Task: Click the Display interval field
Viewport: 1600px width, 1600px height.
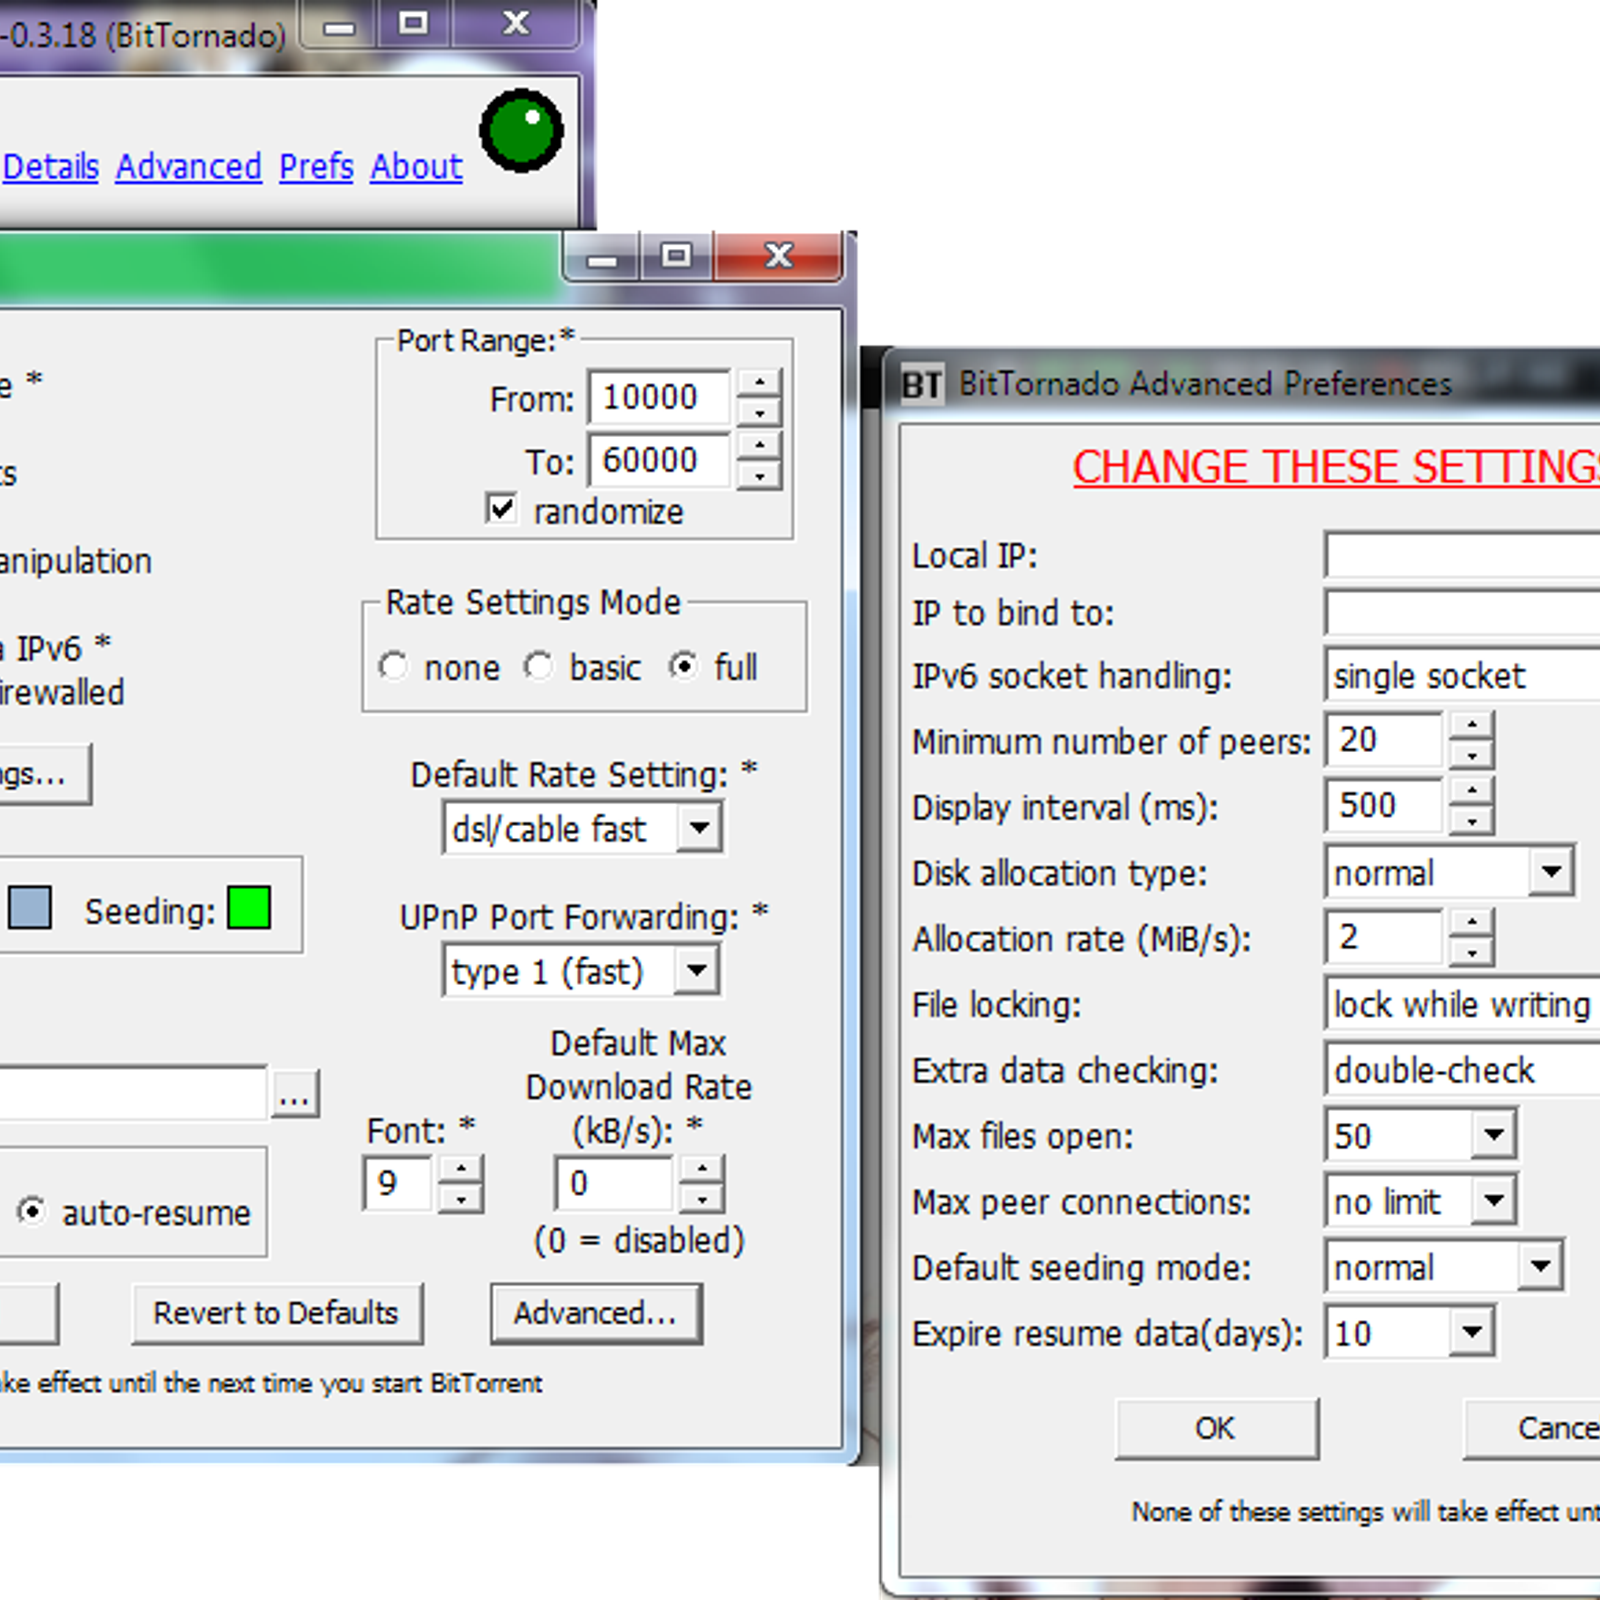Action: tap(1384, 806)
